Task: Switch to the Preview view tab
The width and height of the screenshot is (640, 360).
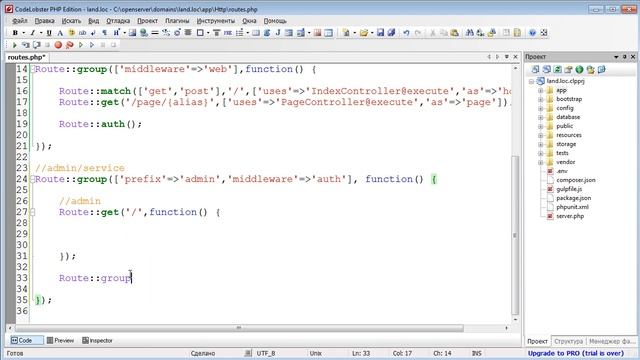Action: (60, 340)
